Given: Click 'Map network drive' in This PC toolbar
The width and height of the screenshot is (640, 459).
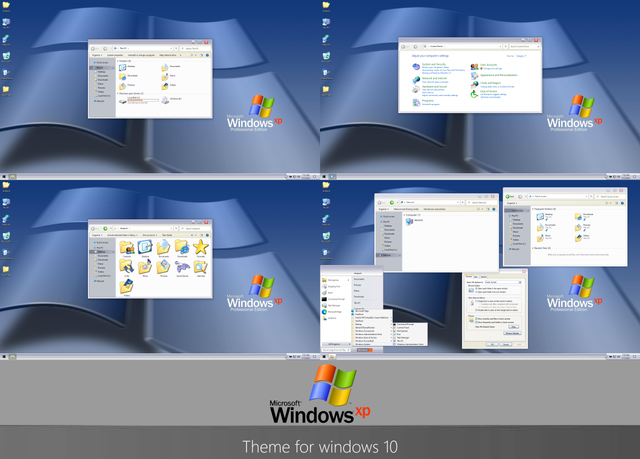Looking at the screenshot, I should click(x=168, y=55).
